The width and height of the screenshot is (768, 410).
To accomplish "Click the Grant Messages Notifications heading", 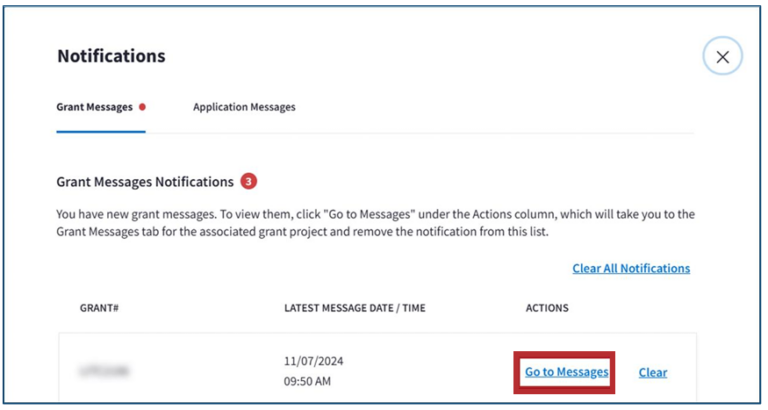I will coord(145,182).
